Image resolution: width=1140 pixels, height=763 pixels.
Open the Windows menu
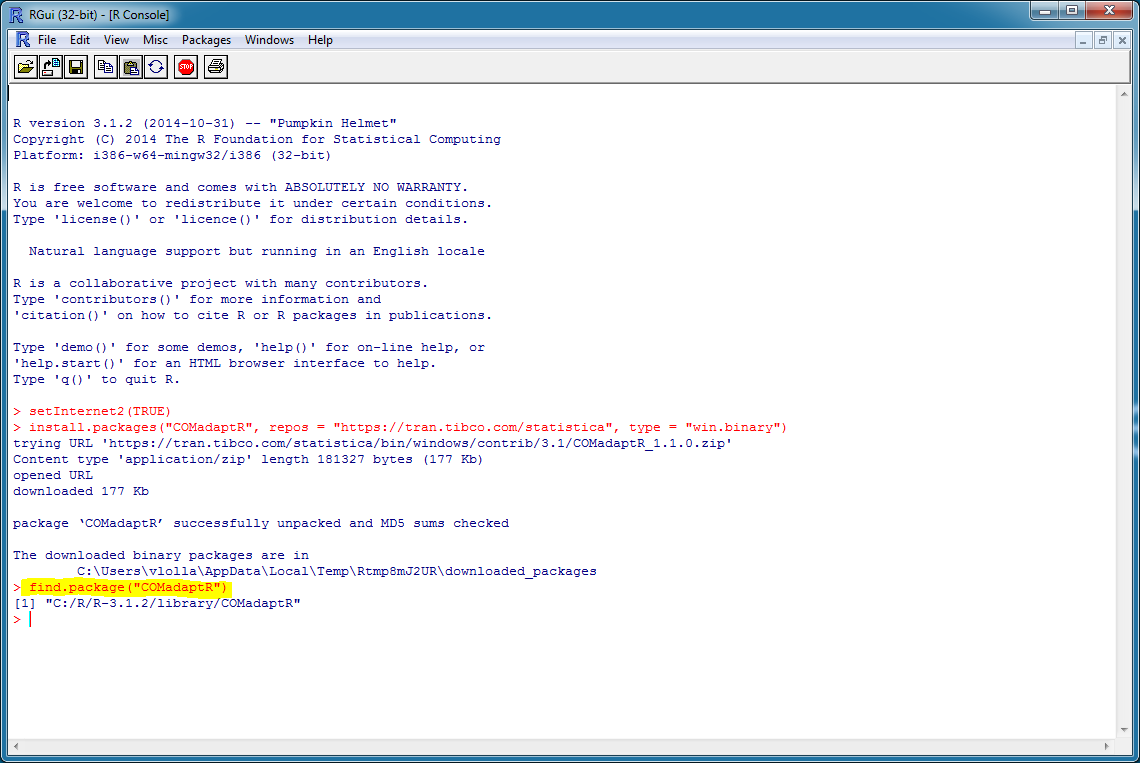tap(269, 40)
